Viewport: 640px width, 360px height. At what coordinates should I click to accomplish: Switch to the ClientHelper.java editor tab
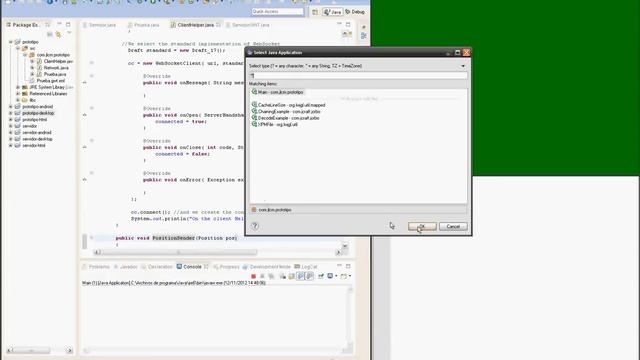coord(196,25)
